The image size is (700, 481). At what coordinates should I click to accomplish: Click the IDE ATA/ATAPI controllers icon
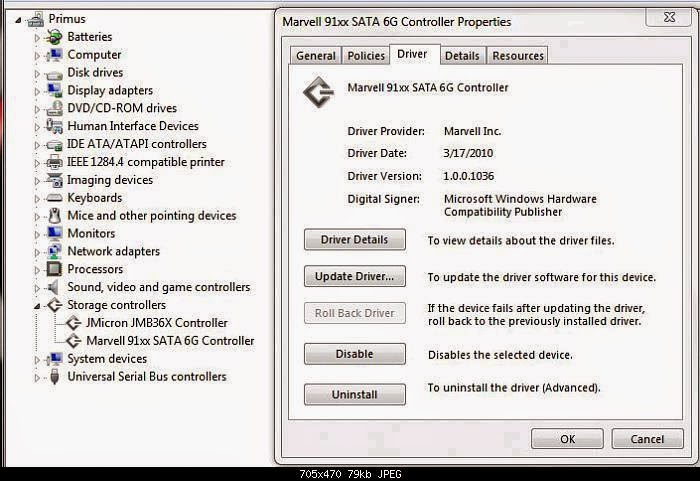point(54,145)
